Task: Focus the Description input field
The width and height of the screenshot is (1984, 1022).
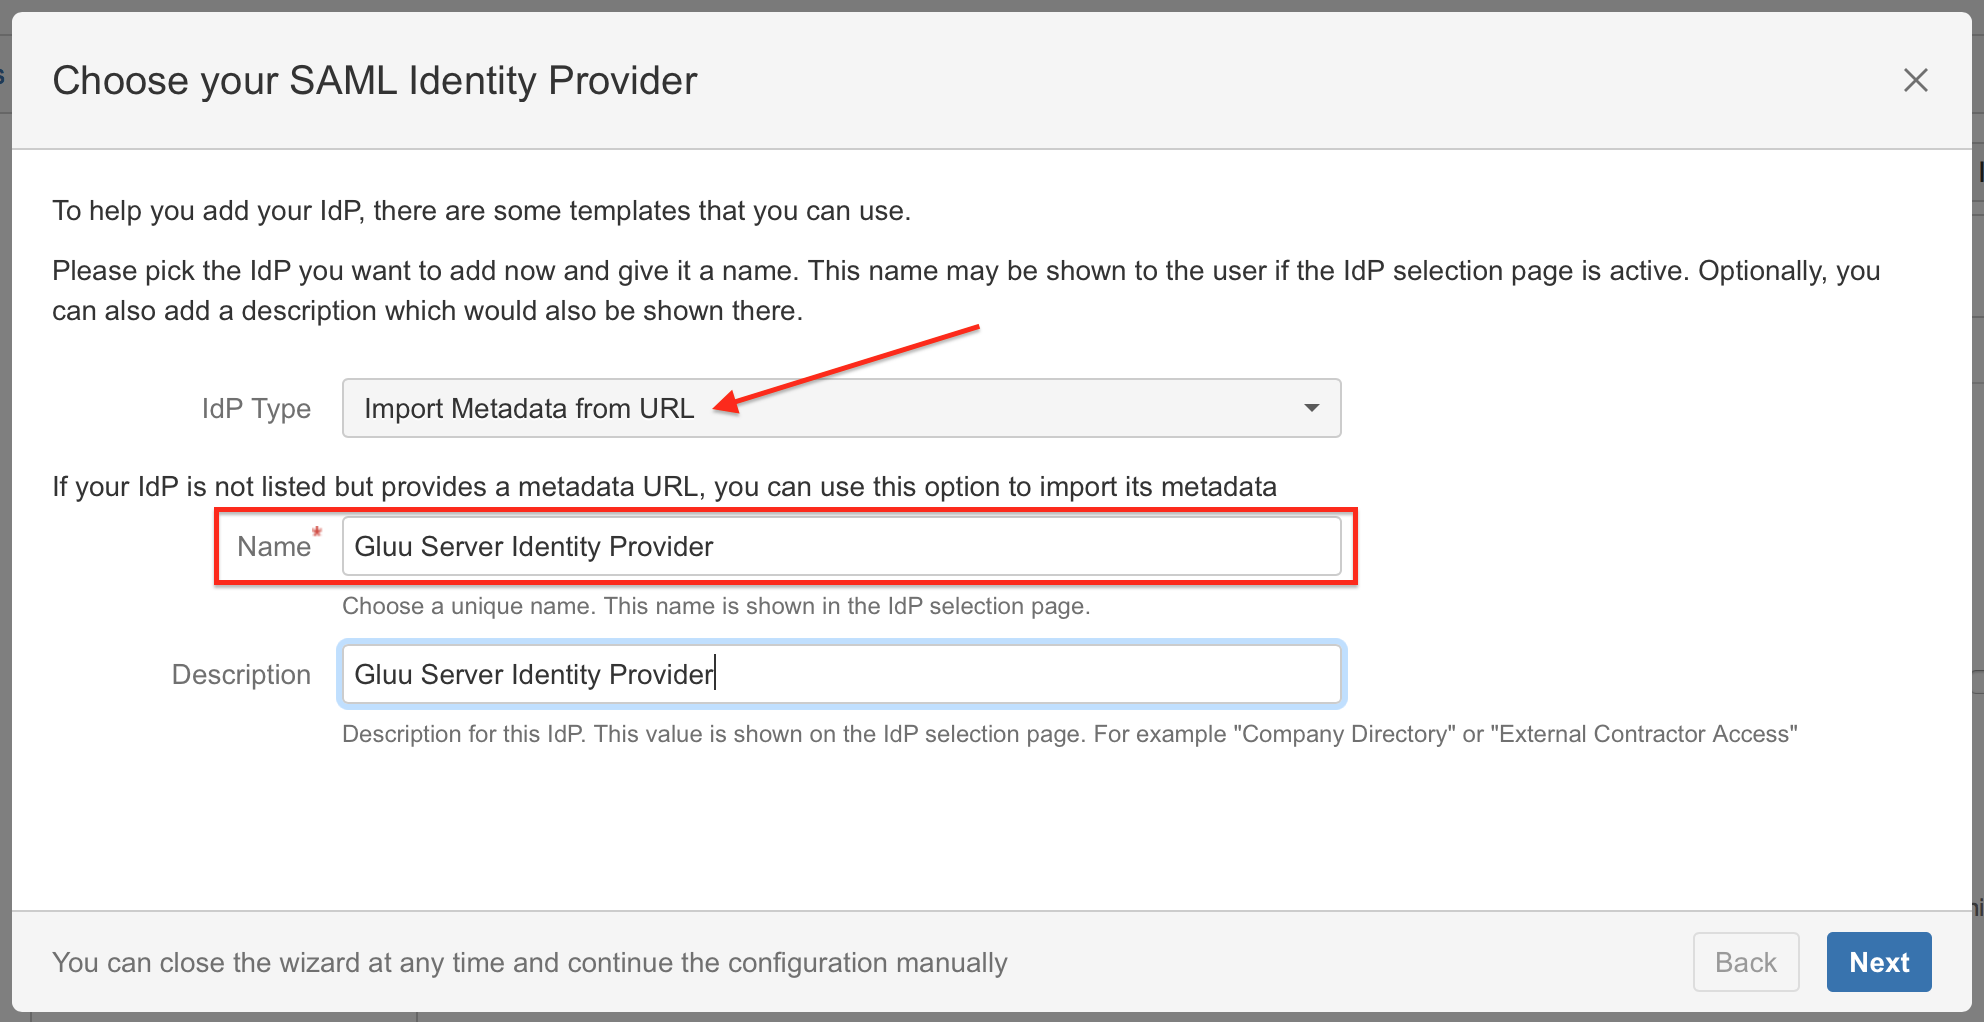Action: (x=841, y=674)
